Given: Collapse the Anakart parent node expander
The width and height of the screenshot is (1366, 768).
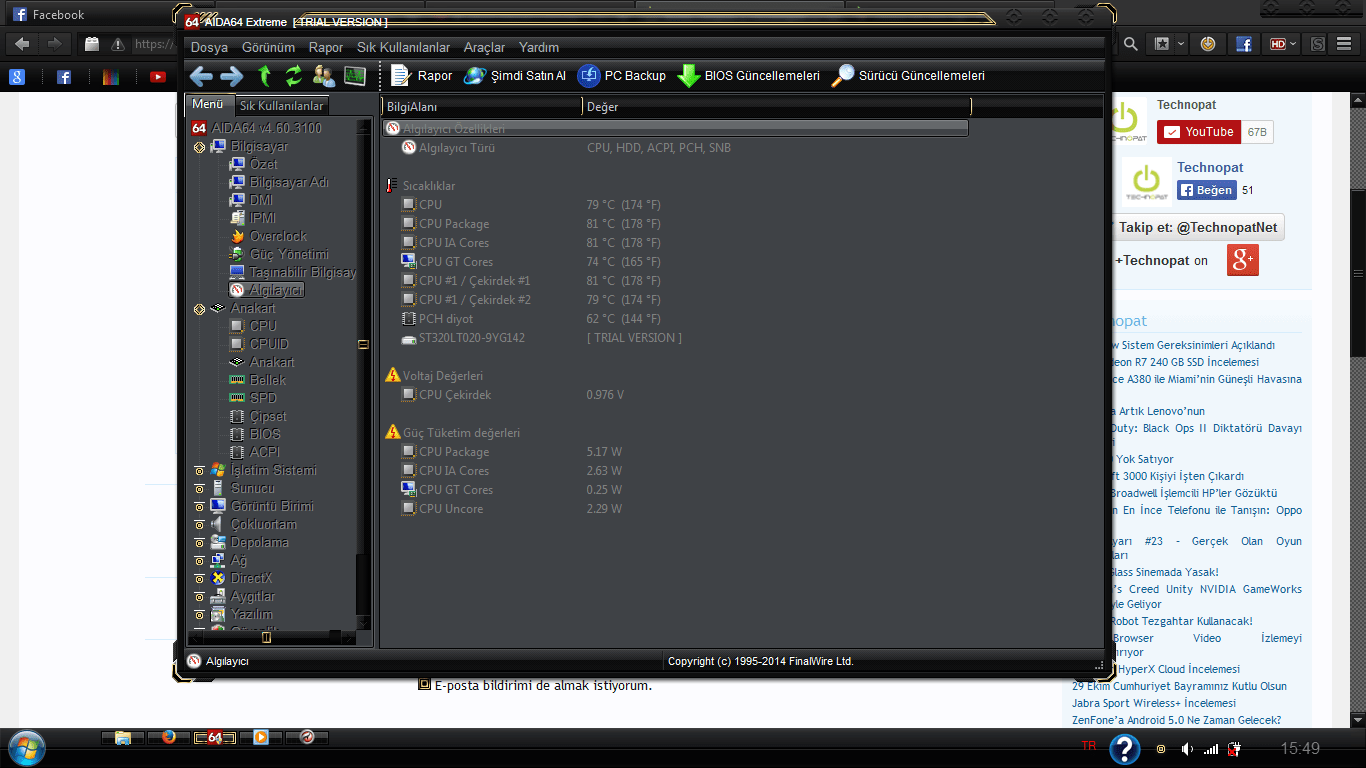Looking at the screenshot, I should tap(199, 309).
